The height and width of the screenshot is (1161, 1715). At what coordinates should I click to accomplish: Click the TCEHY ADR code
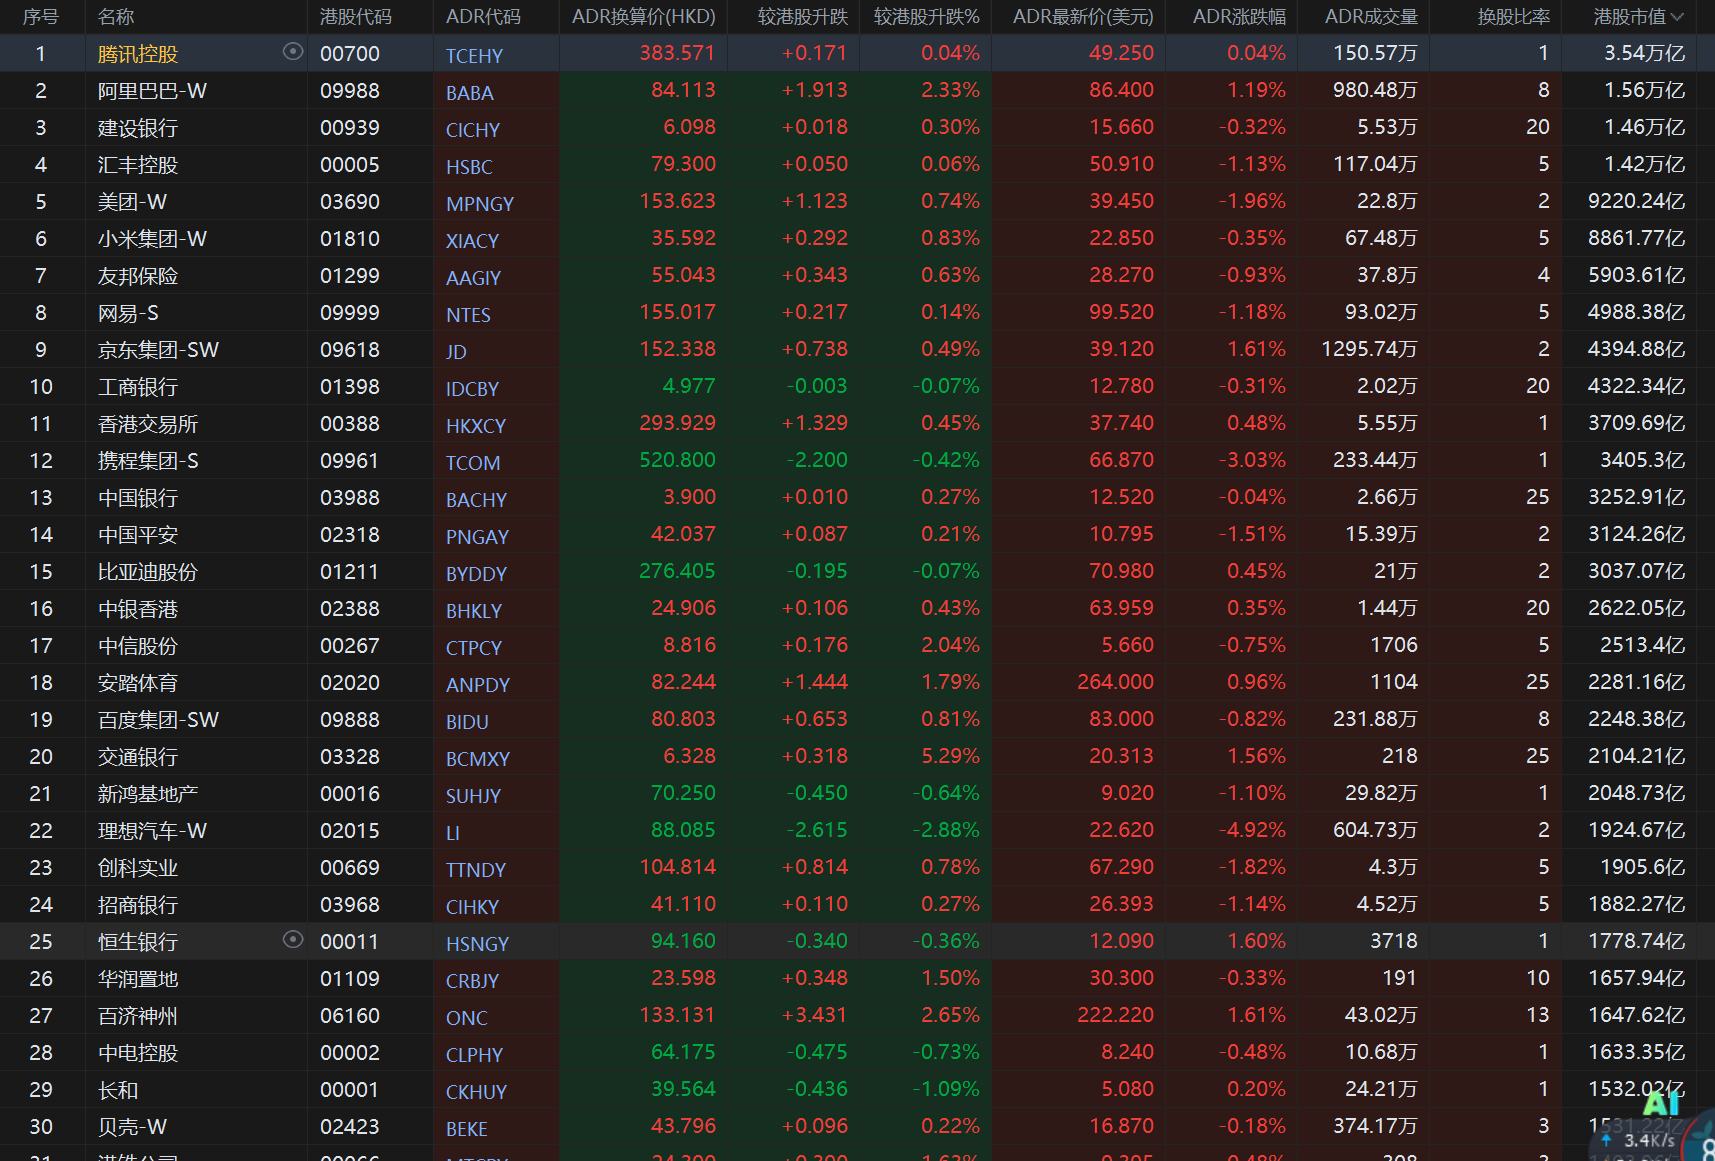click(x=474, y=56)
